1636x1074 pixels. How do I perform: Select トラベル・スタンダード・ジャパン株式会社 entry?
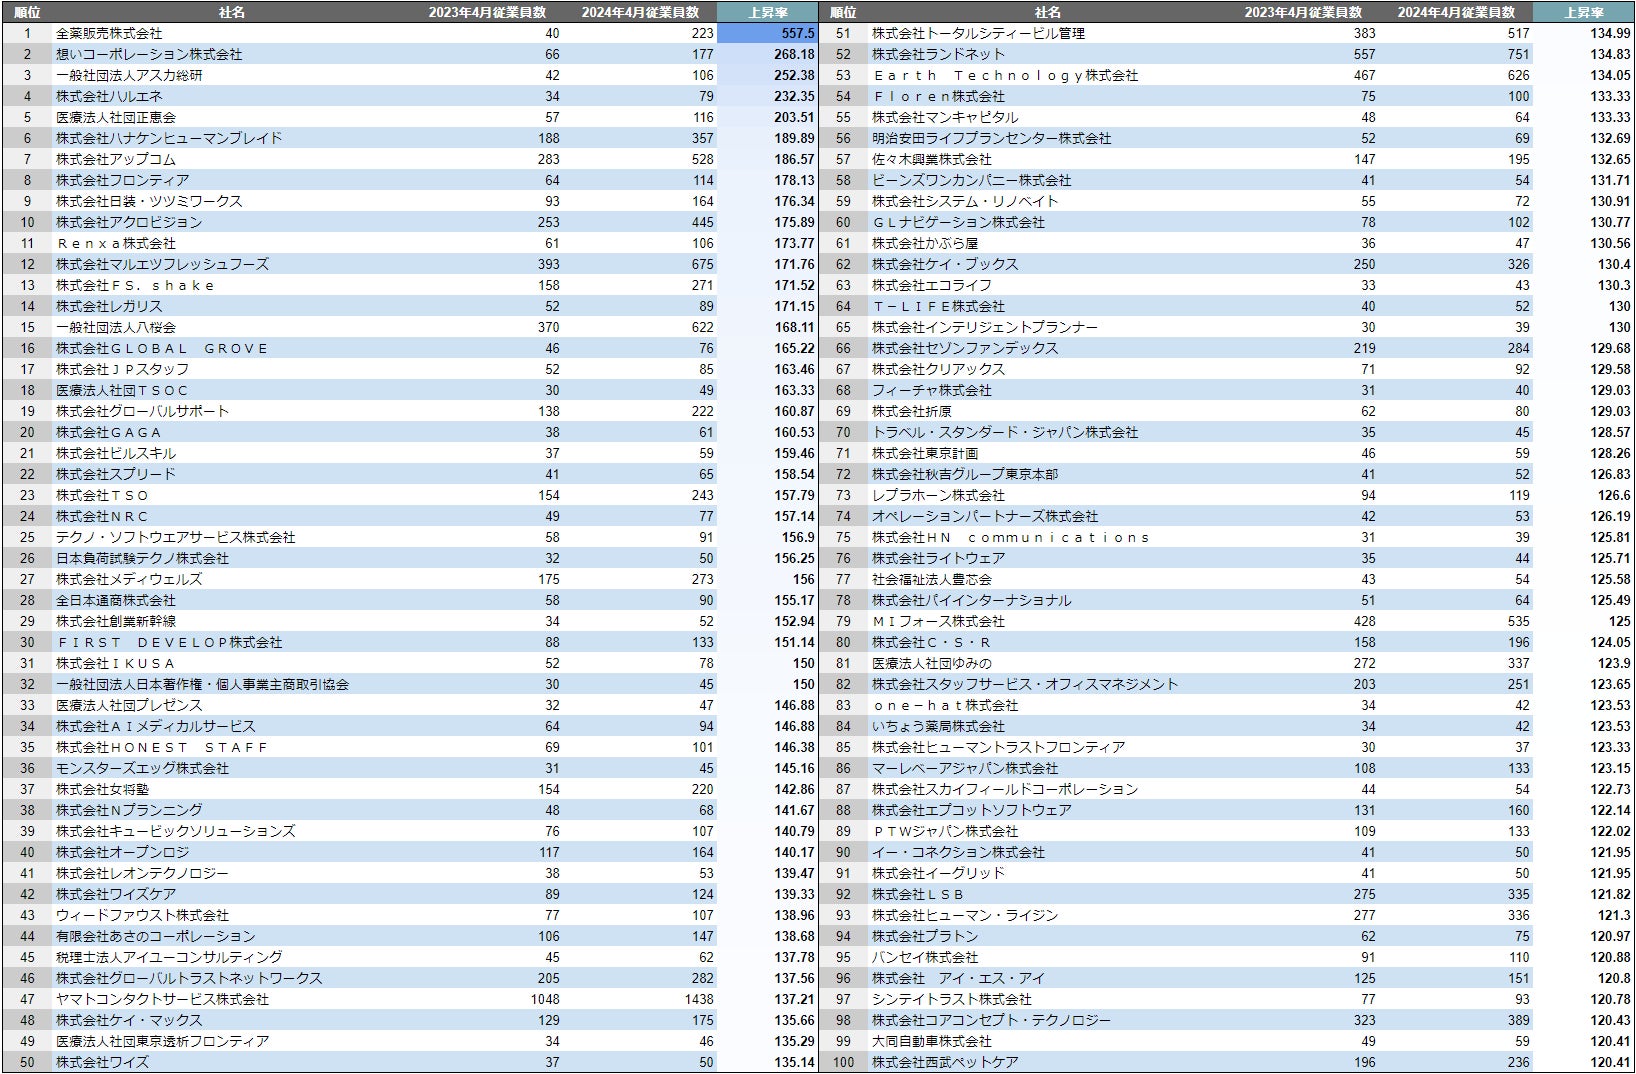coord(1005,432)
